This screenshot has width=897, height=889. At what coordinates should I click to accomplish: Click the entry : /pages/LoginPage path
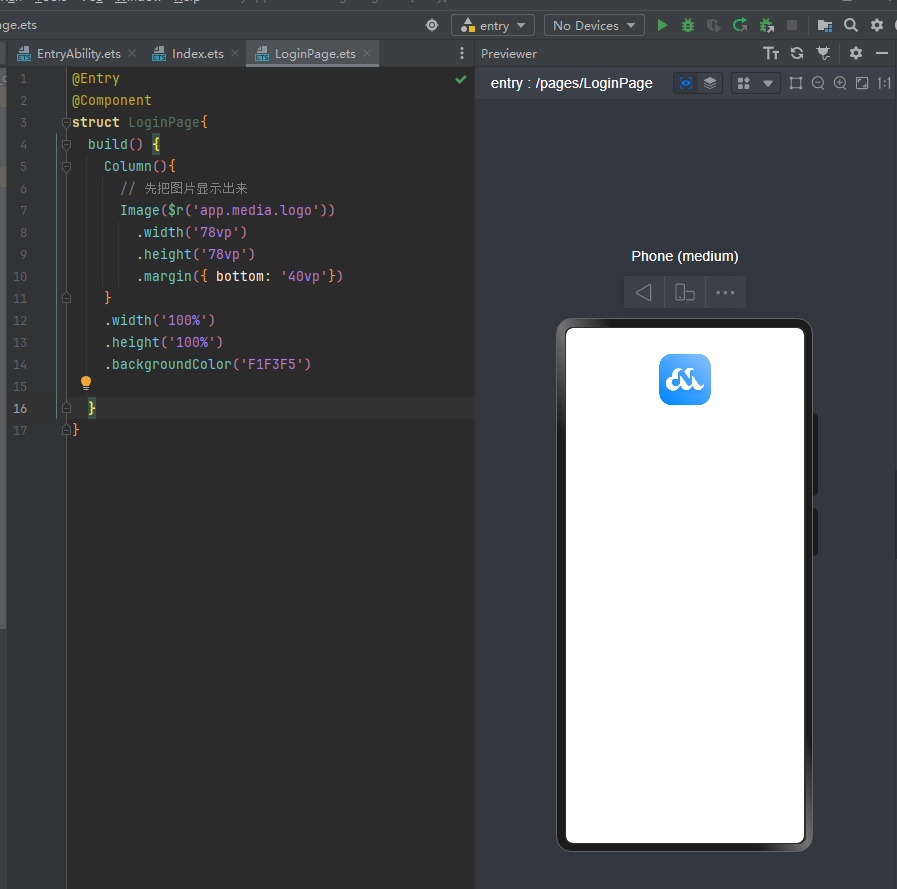pyautogui.click(x=571, y=84)
